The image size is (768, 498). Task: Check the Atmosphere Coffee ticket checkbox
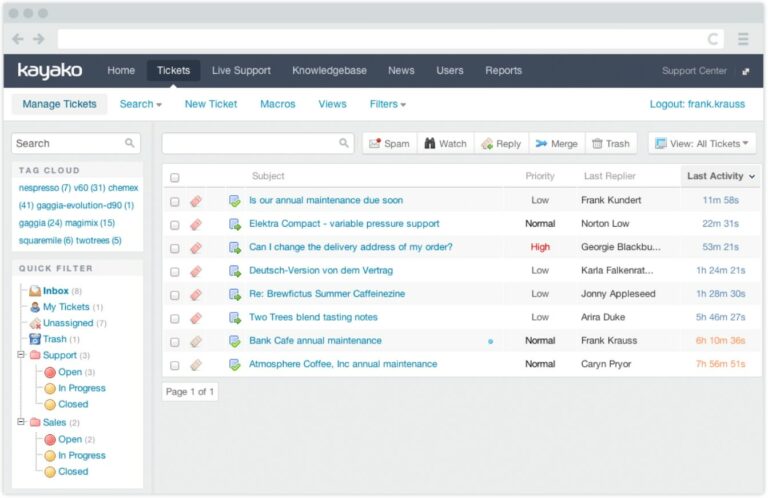click(174, 365)
